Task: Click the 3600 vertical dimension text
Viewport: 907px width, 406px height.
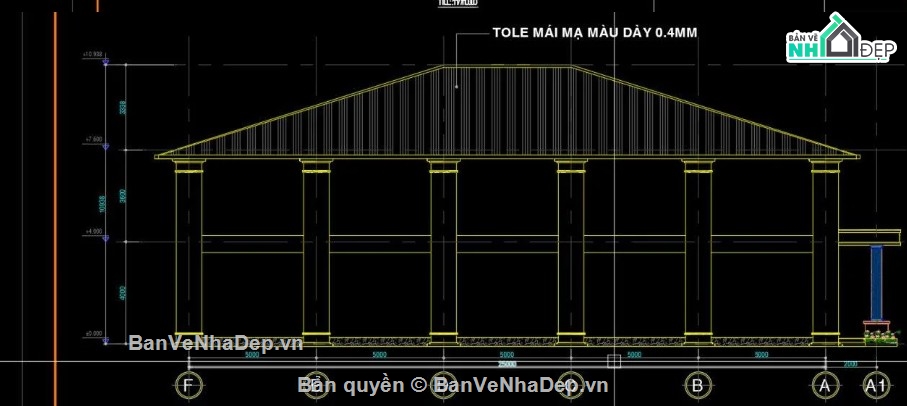Action: point(123,195)
